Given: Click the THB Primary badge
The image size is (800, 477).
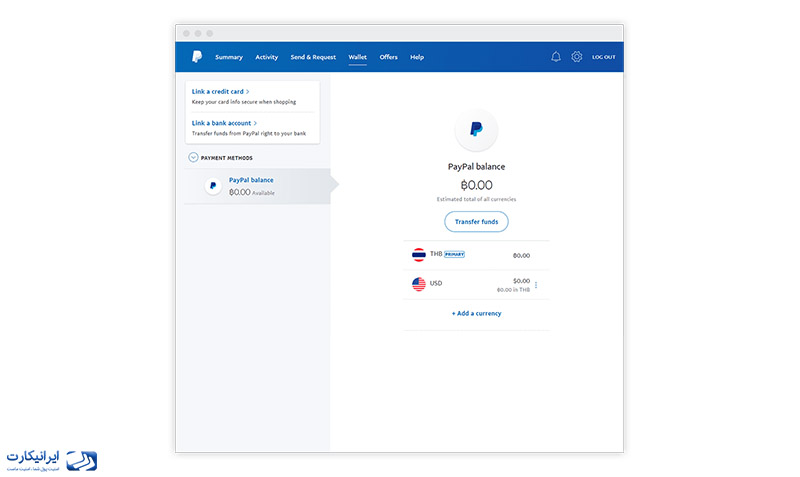Looking at the screenshot, I should coord(454,254).
